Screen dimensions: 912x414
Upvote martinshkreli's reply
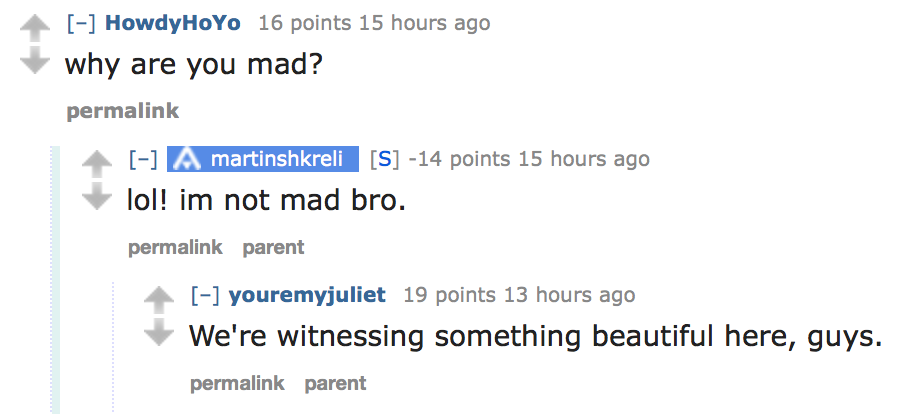(x=97, y=162)
